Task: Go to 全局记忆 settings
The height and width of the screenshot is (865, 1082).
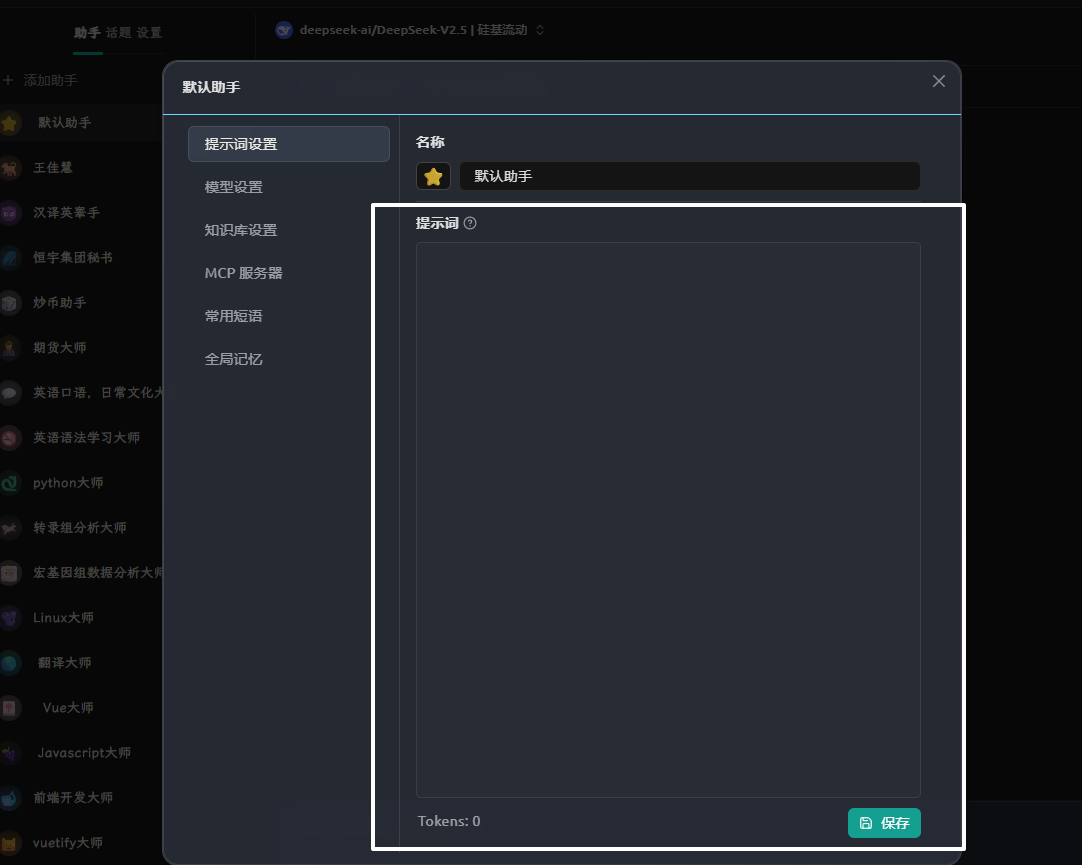Action: coord(234,359)
